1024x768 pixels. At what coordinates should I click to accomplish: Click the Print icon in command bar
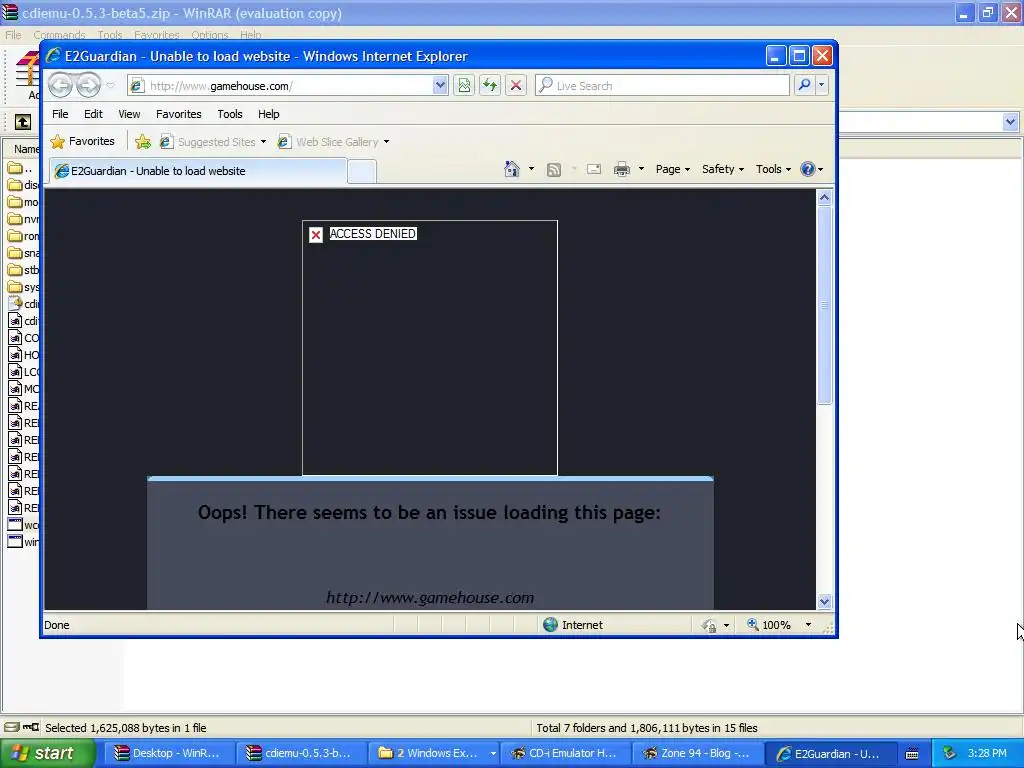[x=622, y=170]
